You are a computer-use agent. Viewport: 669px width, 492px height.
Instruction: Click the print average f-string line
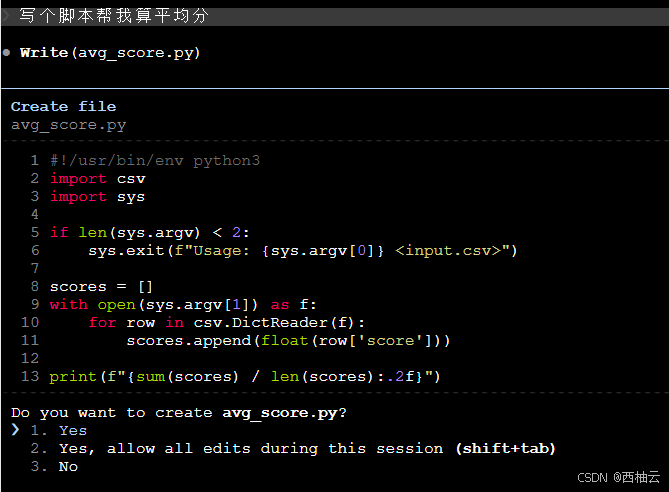pyautogui.click(x=245, y=376)
